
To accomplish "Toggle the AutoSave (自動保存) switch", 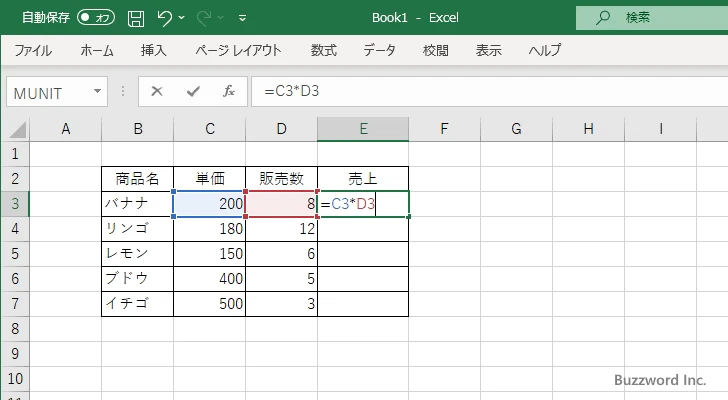I will pos(96,18).
